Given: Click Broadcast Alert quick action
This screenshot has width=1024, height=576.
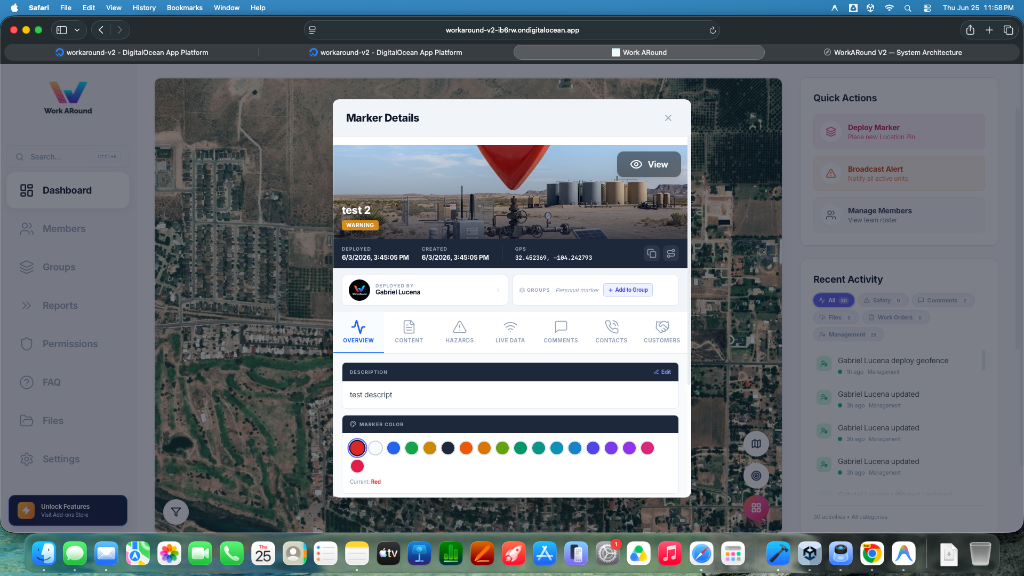Looking at the screenshot, I should pos(899,173).
